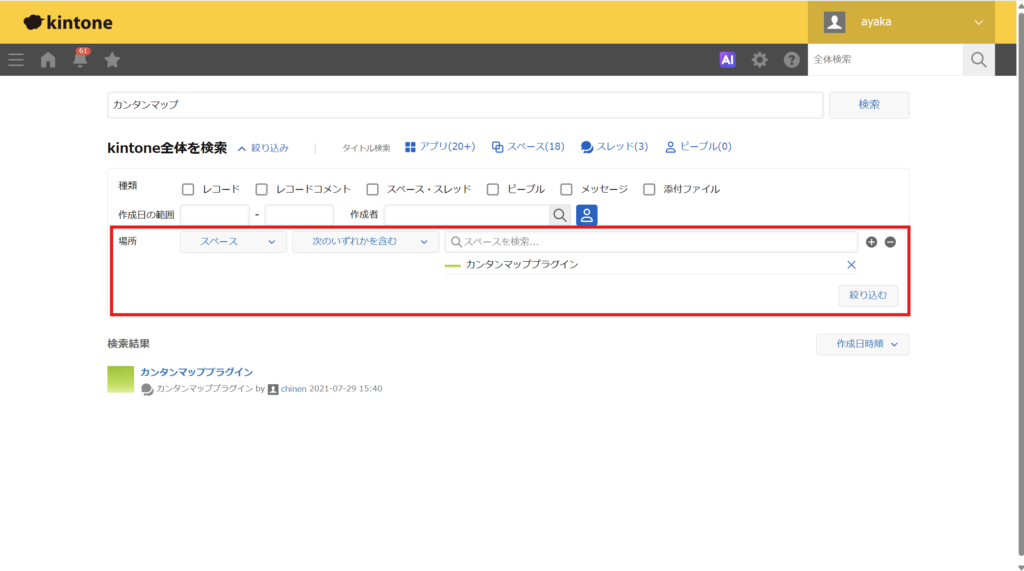Screen dimensions: 1024x571
Task: Open the favorites star icon
Action: click(112, 60)
